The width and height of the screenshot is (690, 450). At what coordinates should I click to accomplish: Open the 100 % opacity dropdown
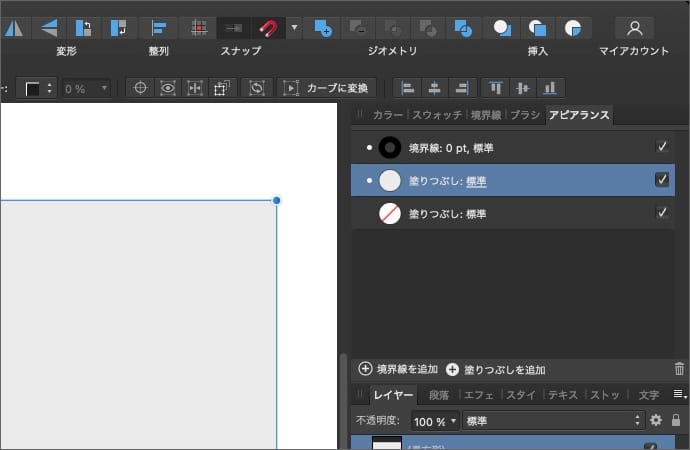[436, 421]
